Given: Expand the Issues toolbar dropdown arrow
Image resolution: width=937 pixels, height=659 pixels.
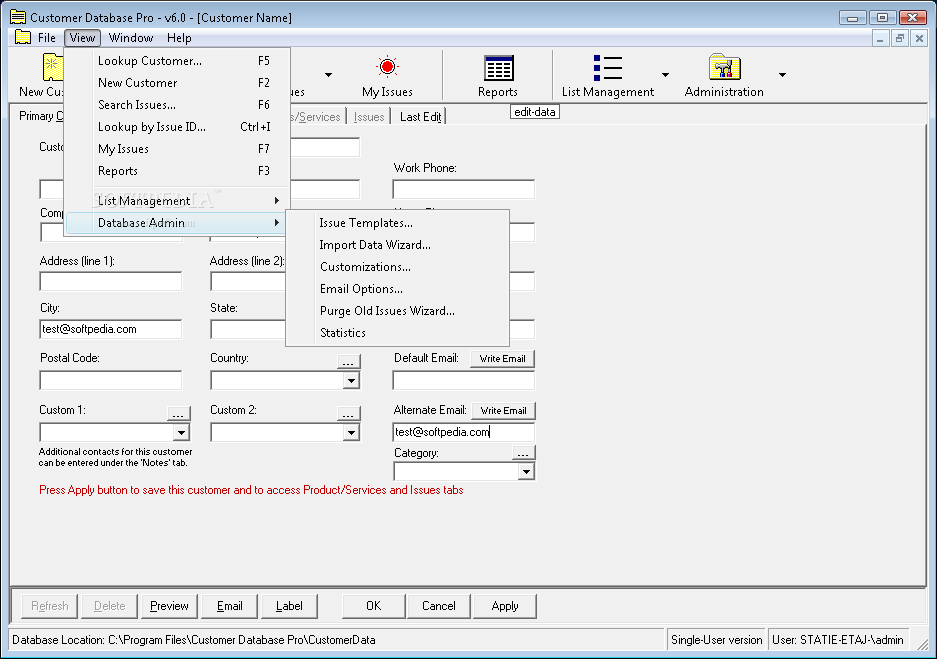Looking at the screenshot, I should (328, 75).
